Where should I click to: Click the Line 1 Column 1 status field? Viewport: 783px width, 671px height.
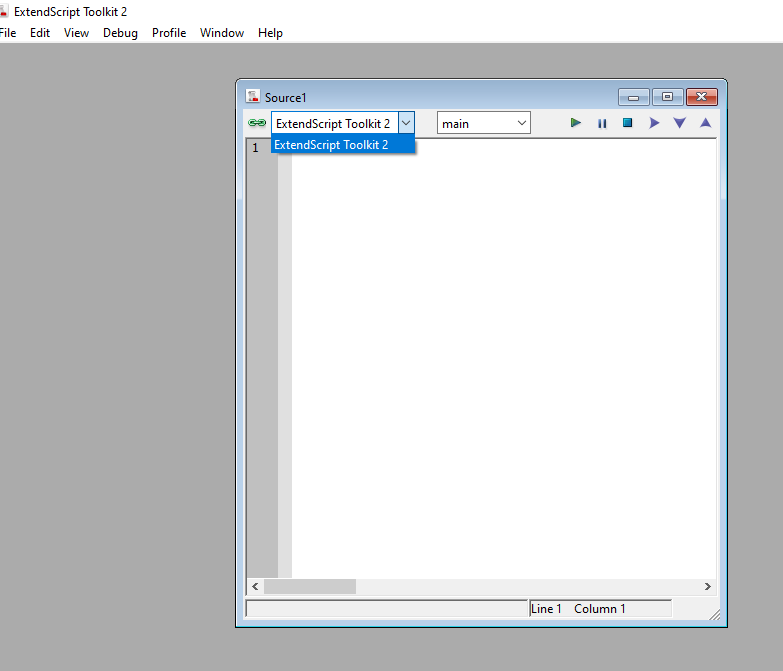[600, 609]
